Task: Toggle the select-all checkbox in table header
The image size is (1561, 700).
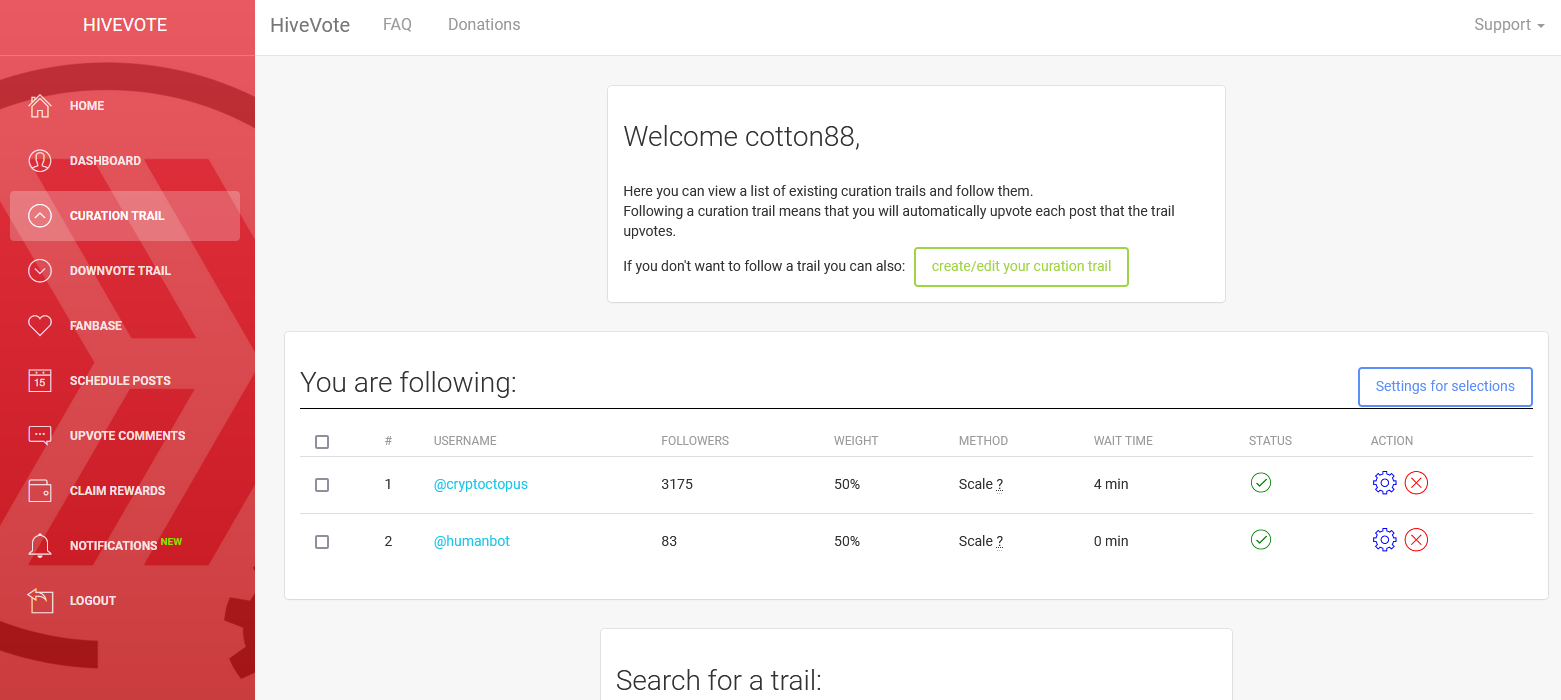Action: (322, 442)
